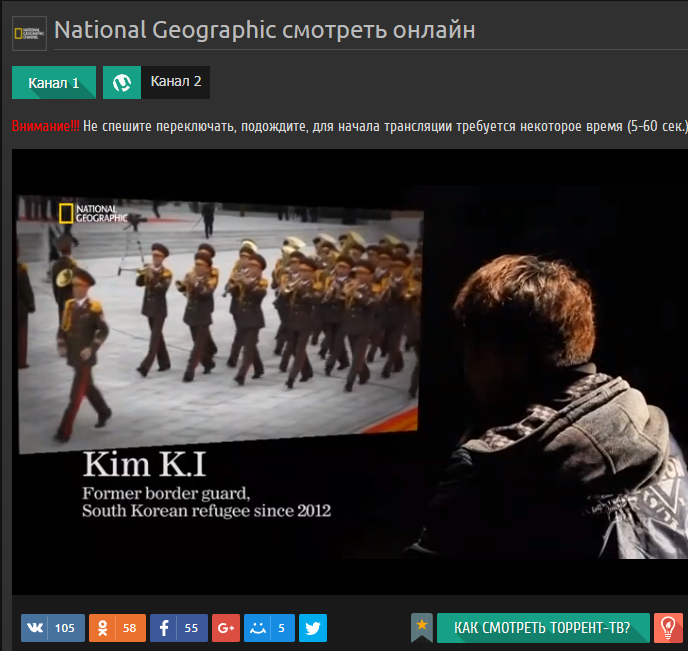Click the National Geographic смотреть онлайн heading
The width and height of the screenshot is (688, 651).
click(x=264, y=30)
